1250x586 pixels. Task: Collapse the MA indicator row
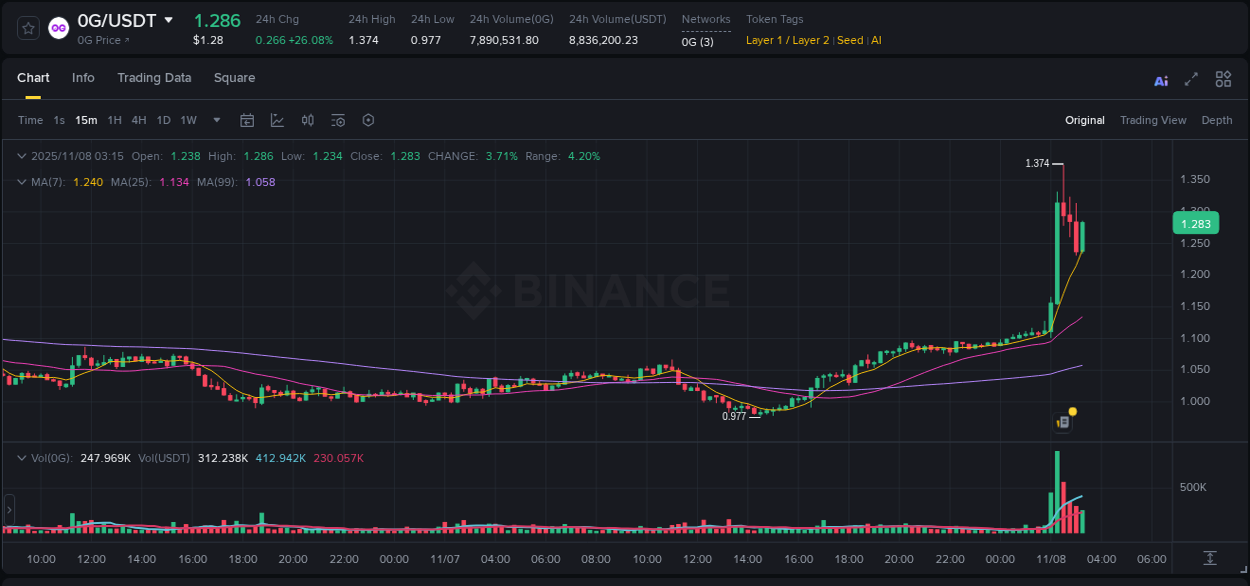22,182
